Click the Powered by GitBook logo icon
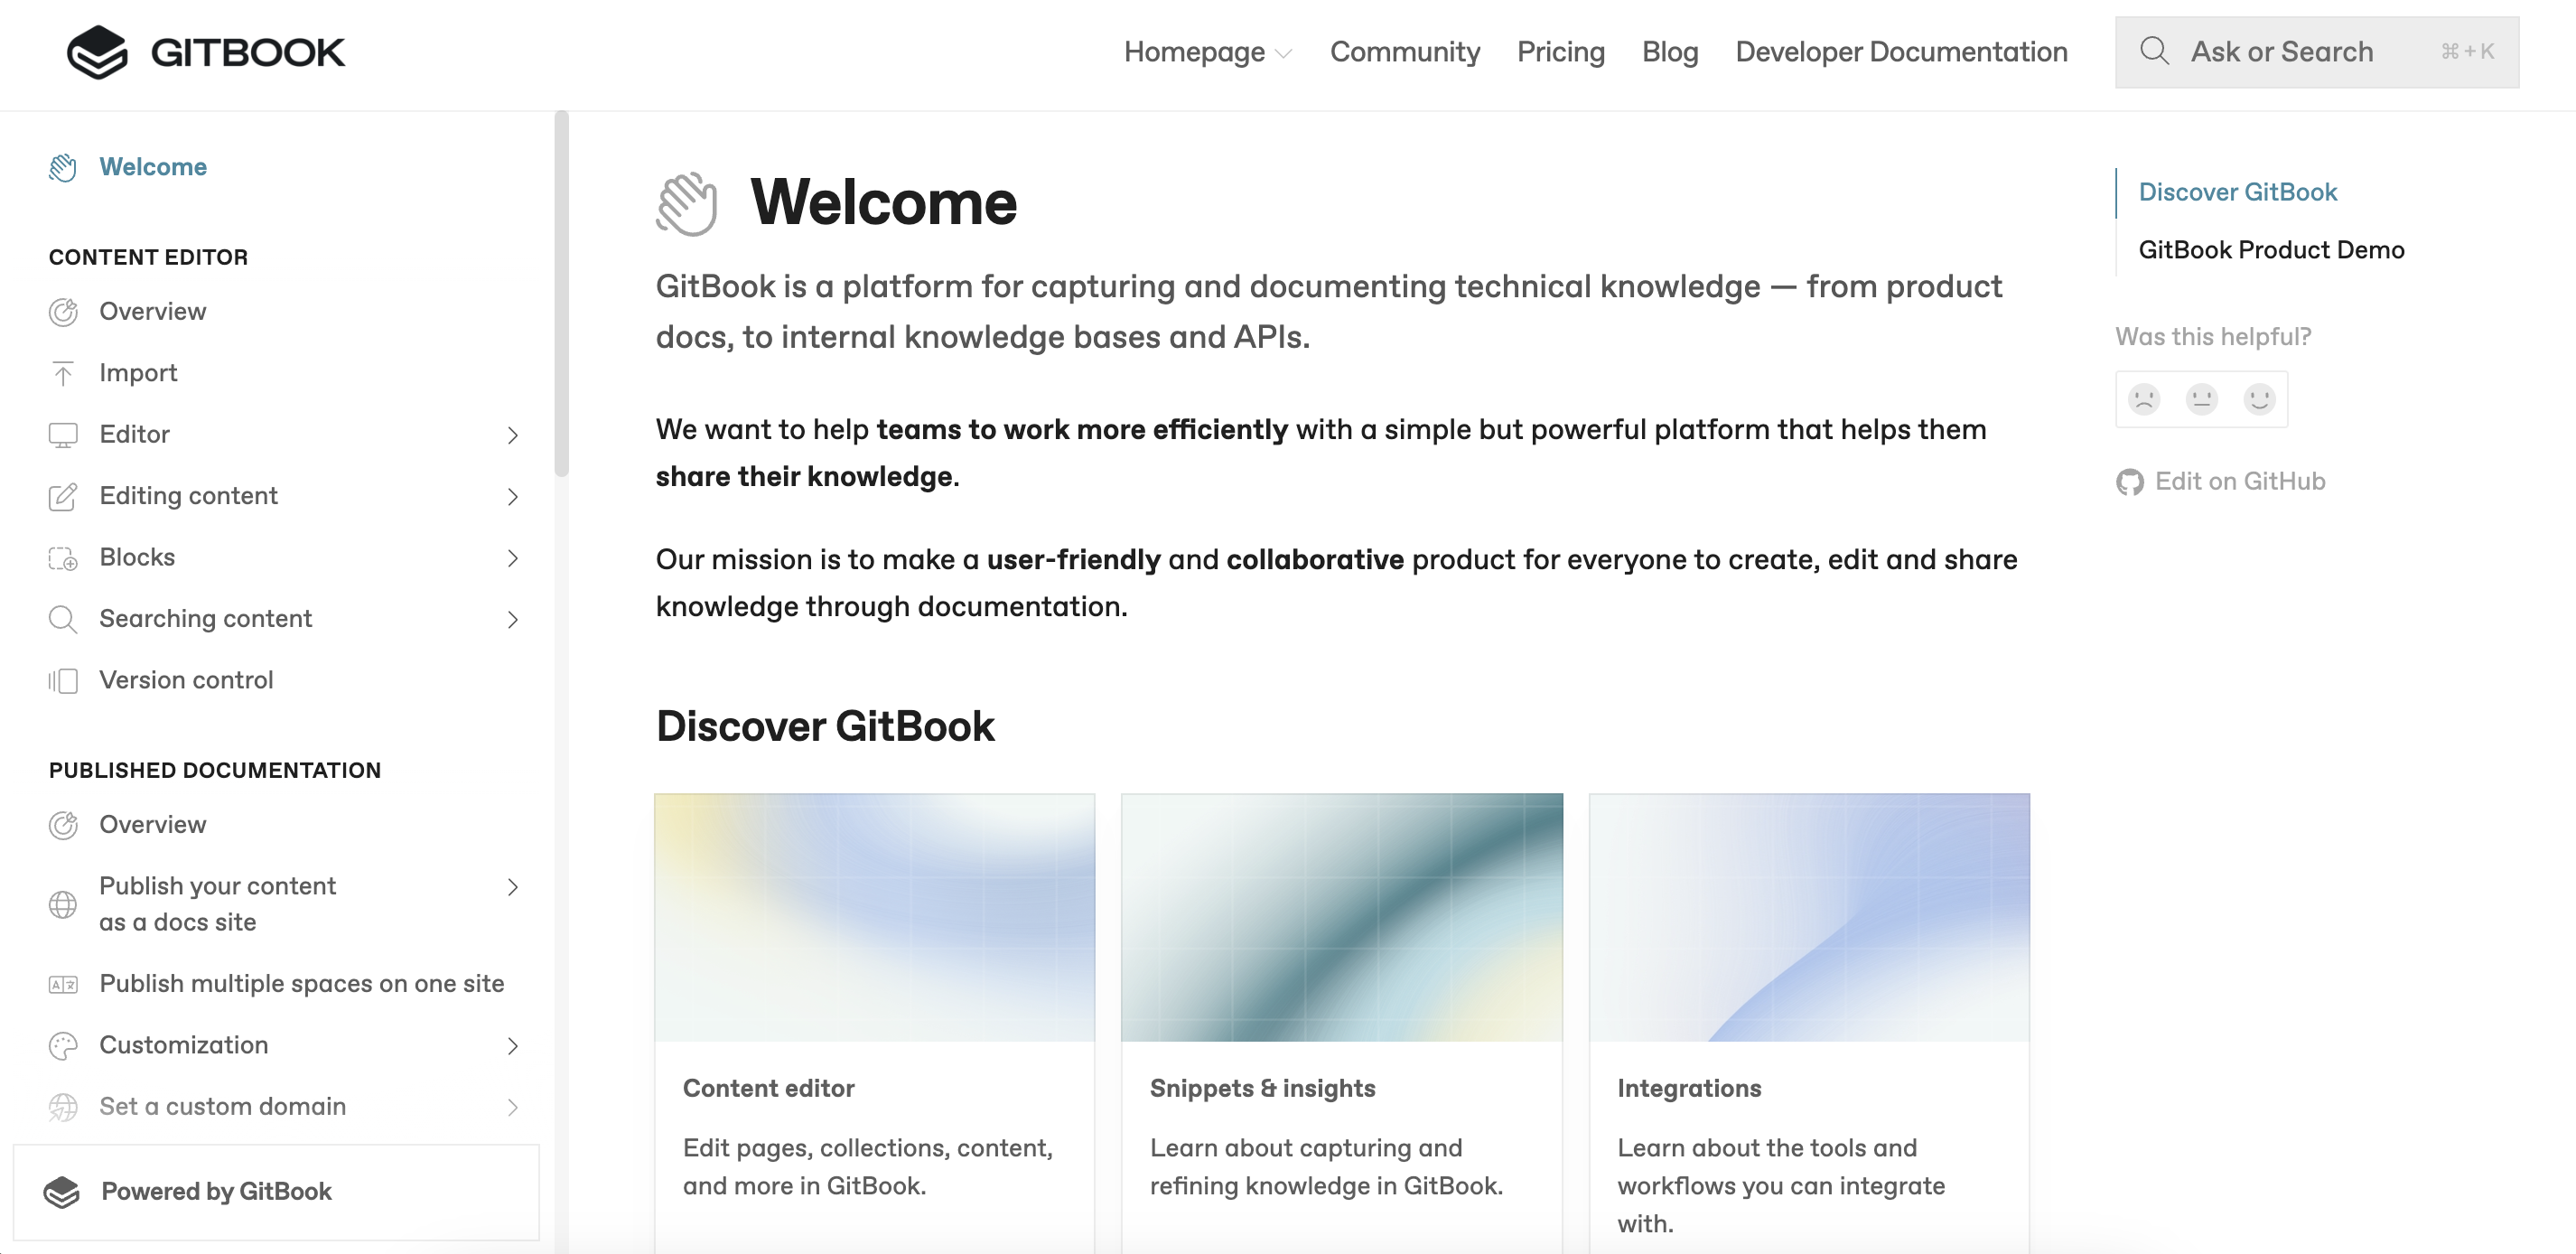 pos(62,1191)
